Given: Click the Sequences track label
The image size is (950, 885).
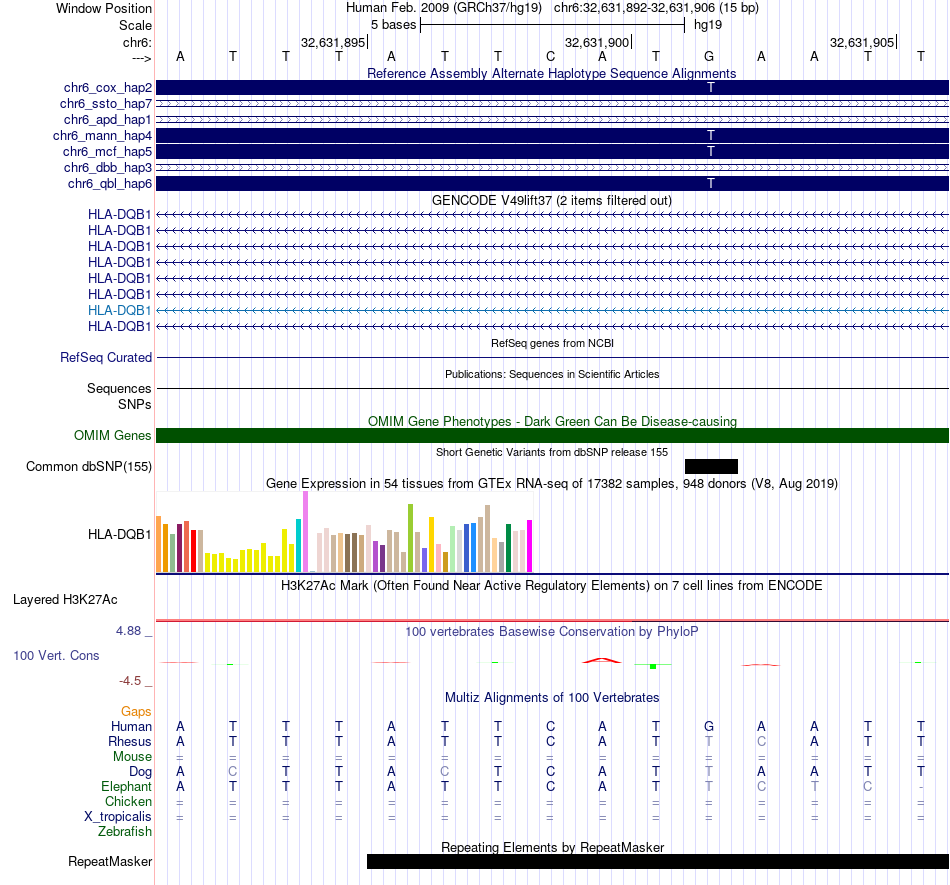Looking at the screenshot, I should coord(119,388).
